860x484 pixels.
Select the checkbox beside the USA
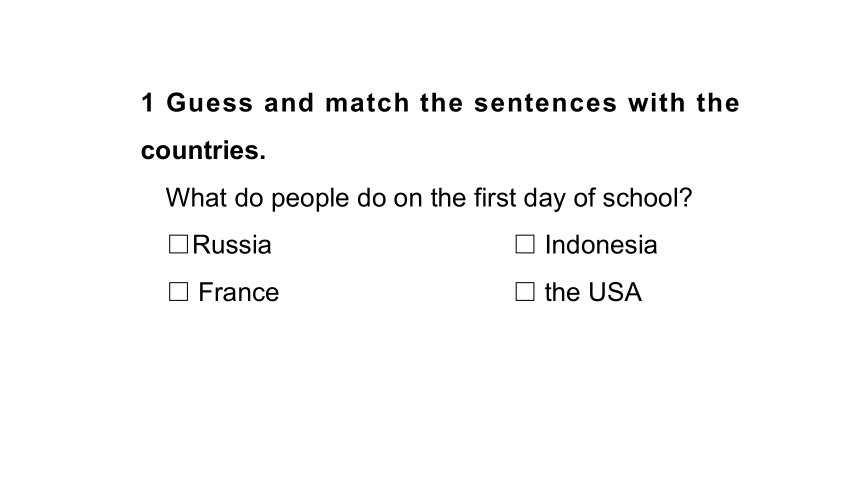point(525,291)
